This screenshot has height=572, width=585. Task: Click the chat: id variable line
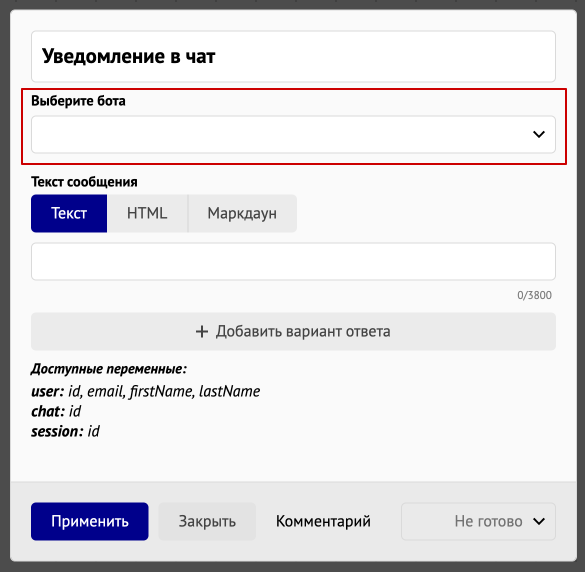[x=56, y=411]
